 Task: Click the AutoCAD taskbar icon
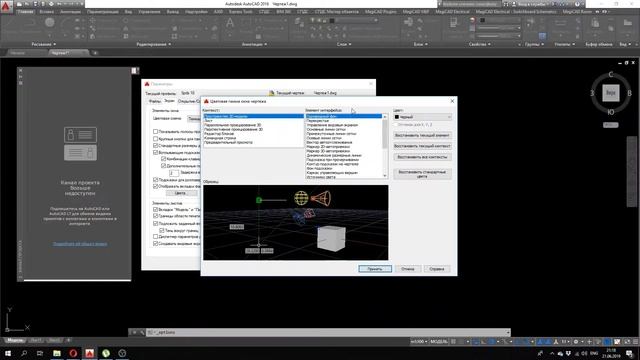89,353
